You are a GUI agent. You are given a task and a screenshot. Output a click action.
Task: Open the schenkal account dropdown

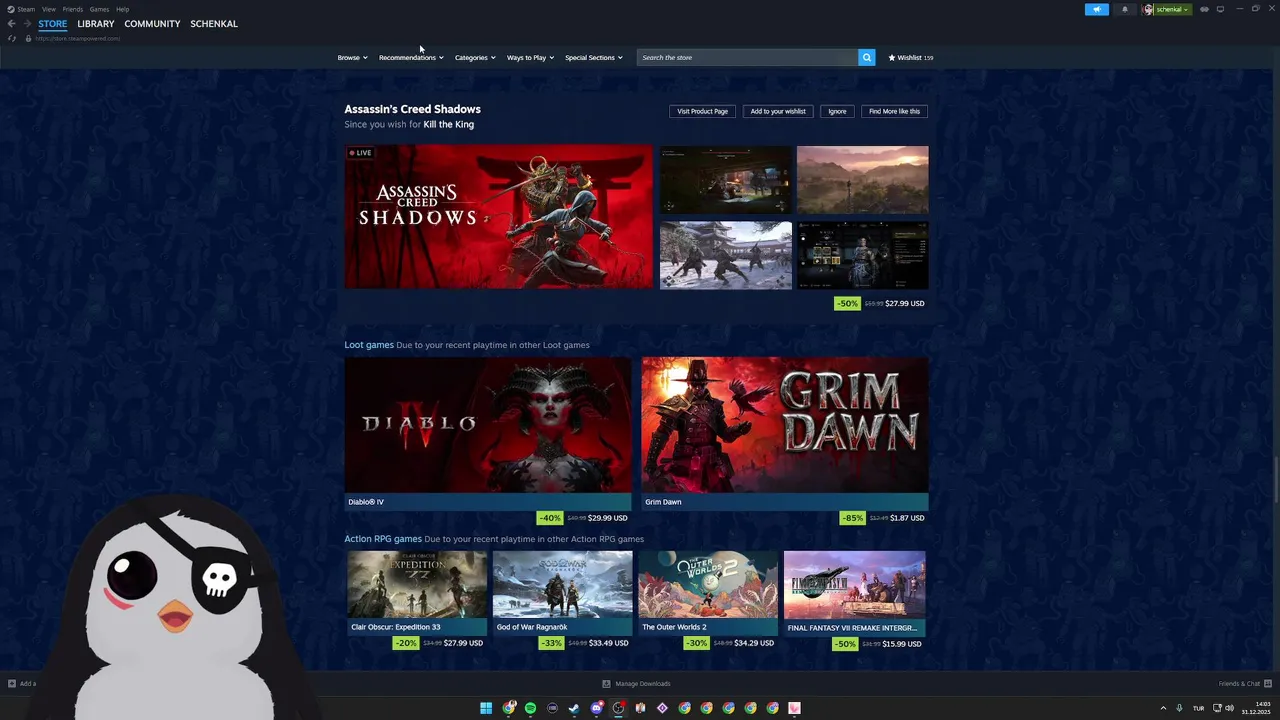1168,9
